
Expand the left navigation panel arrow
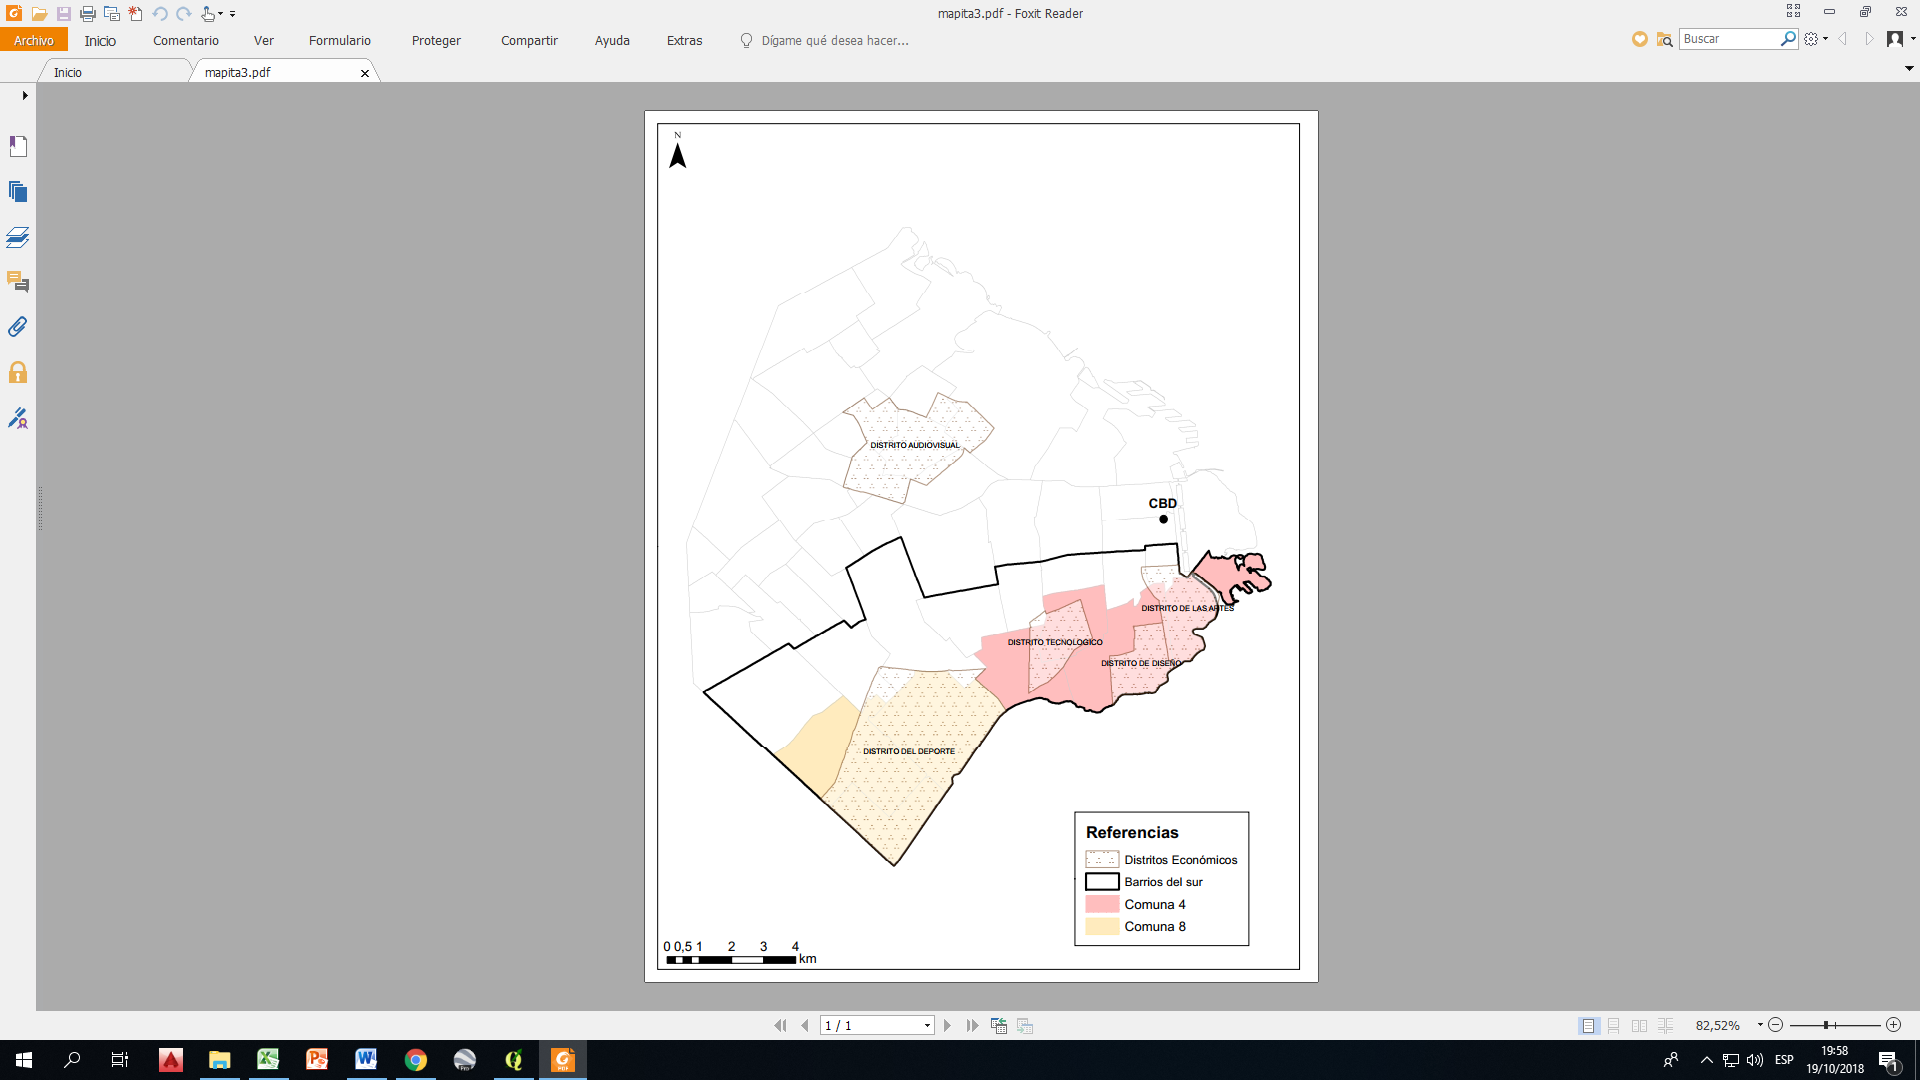pos(24,96)
